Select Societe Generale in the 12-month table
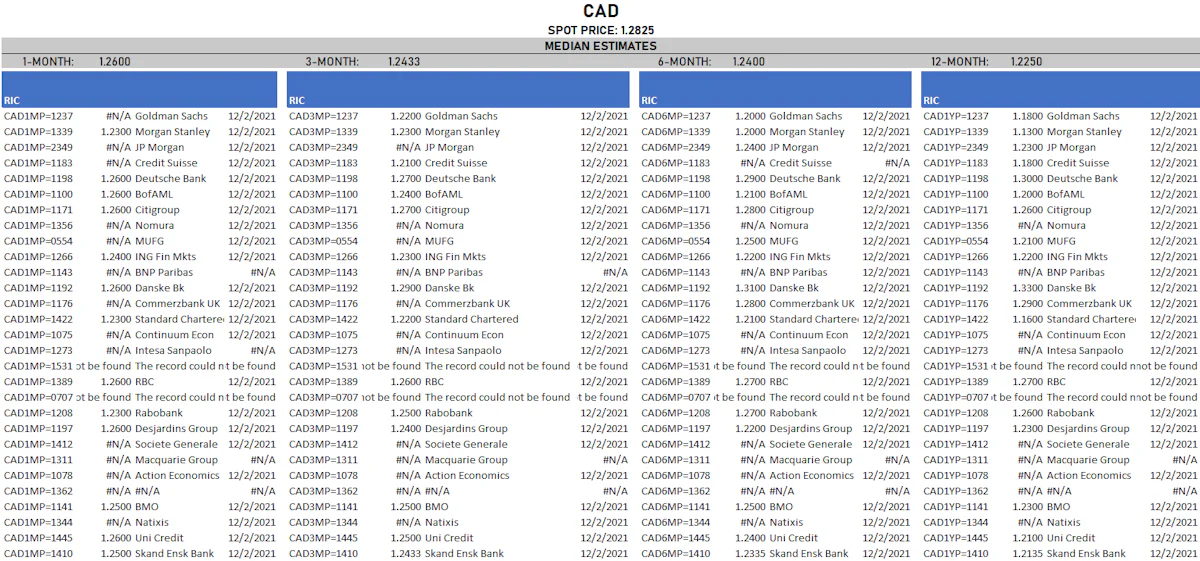 coord(1088,444)
